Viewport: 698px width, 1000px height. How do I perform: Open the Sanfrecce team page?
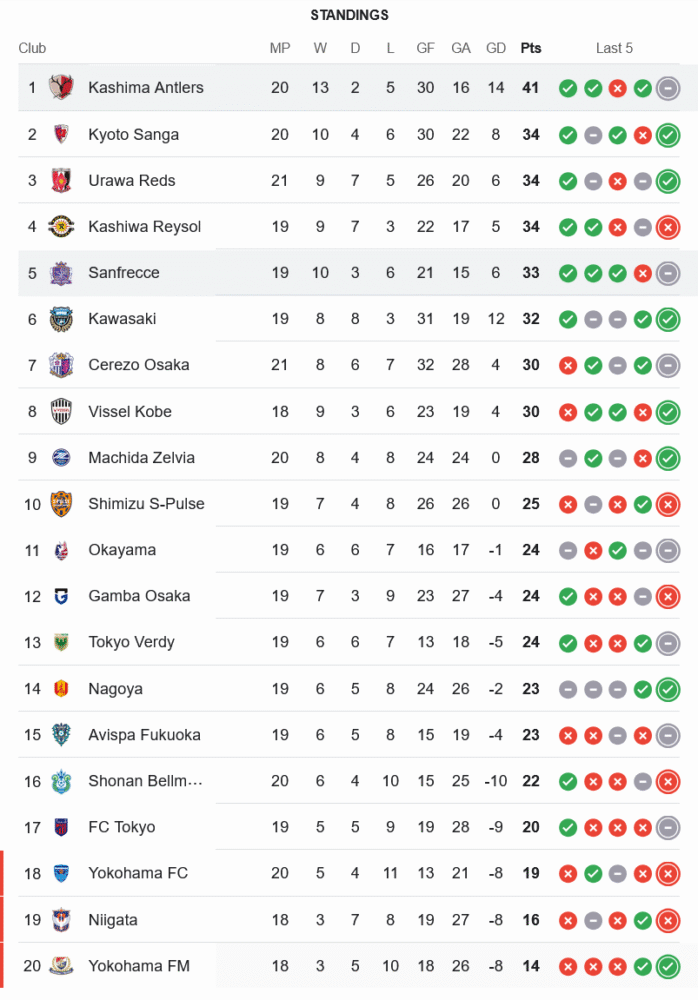tap(124, 273)
